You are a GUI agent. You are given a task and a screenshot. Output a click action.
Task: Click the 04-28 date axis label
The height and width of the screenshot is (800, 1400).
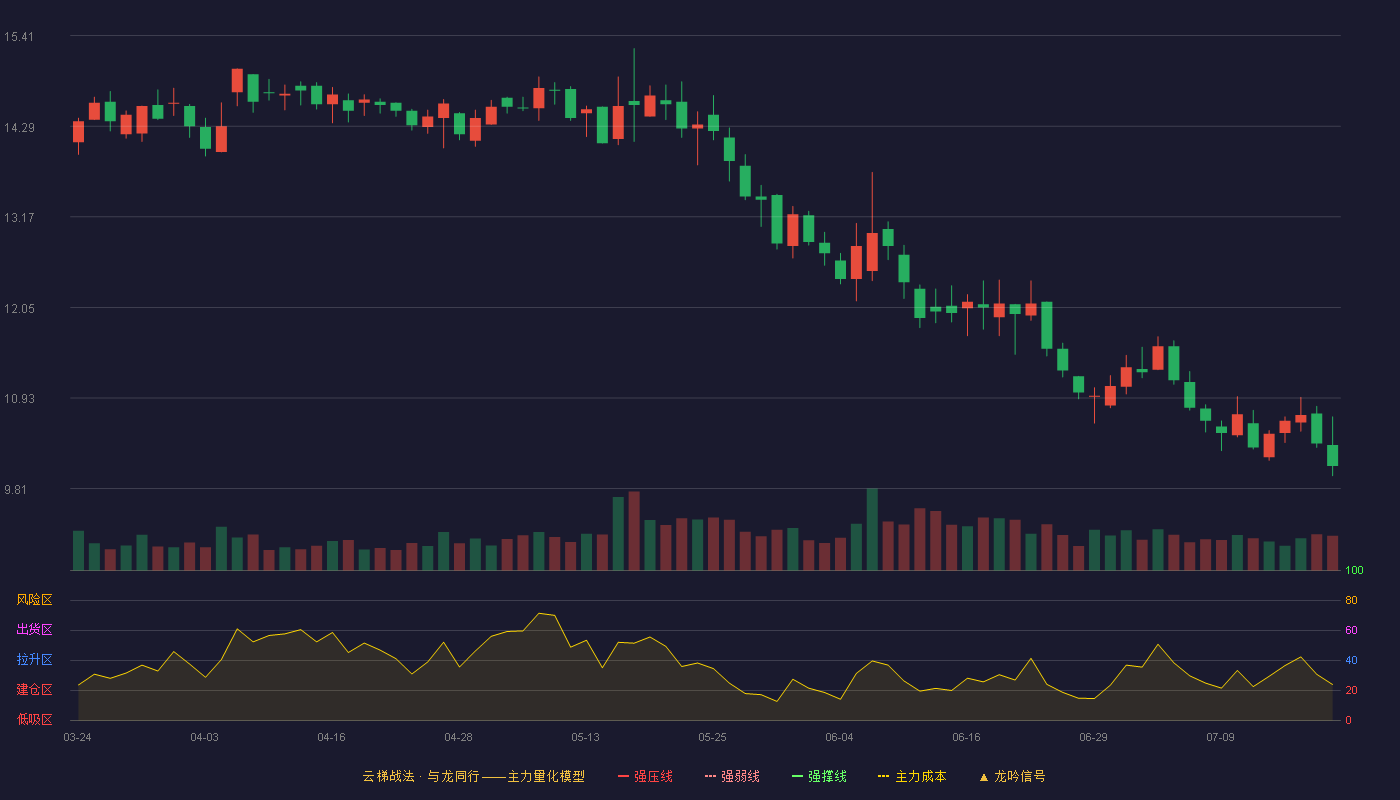point(459,737)
